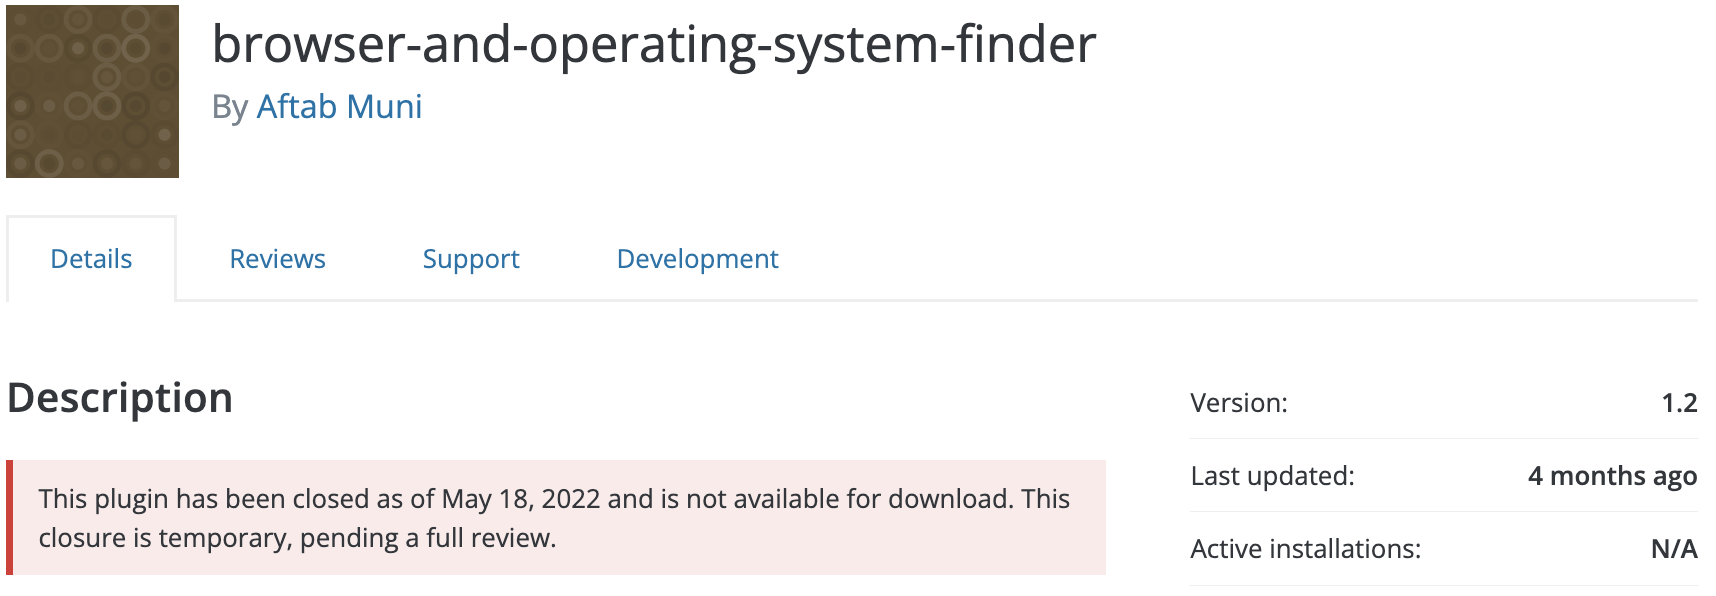1716x596 pixels.
Task: Click the Active installations label
Action: point(1305,549)
